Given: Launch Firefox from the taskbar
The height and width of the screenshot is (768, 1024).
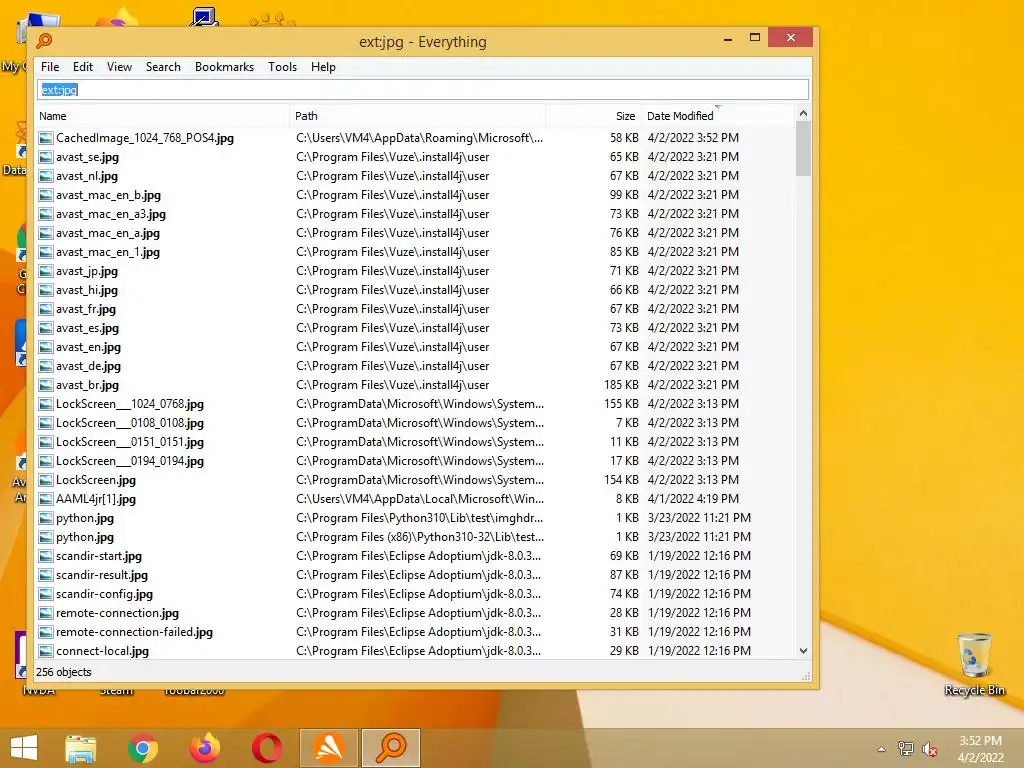Looking at the screenshot, I should coord(204,748).
